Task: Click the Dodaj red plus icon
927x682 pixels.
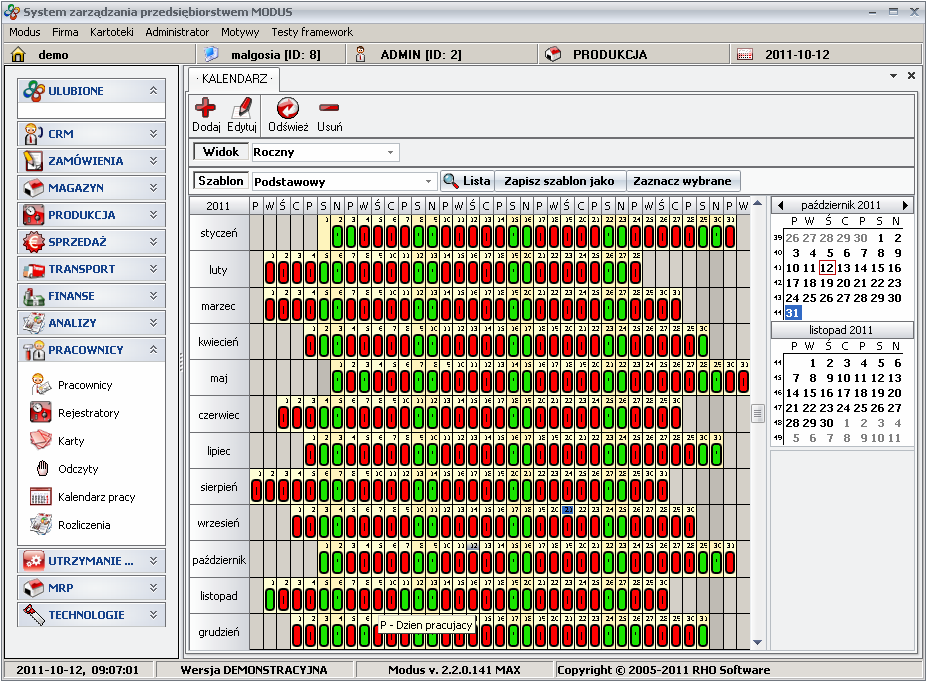Action: pyautogui.click(x=205, y=109)
